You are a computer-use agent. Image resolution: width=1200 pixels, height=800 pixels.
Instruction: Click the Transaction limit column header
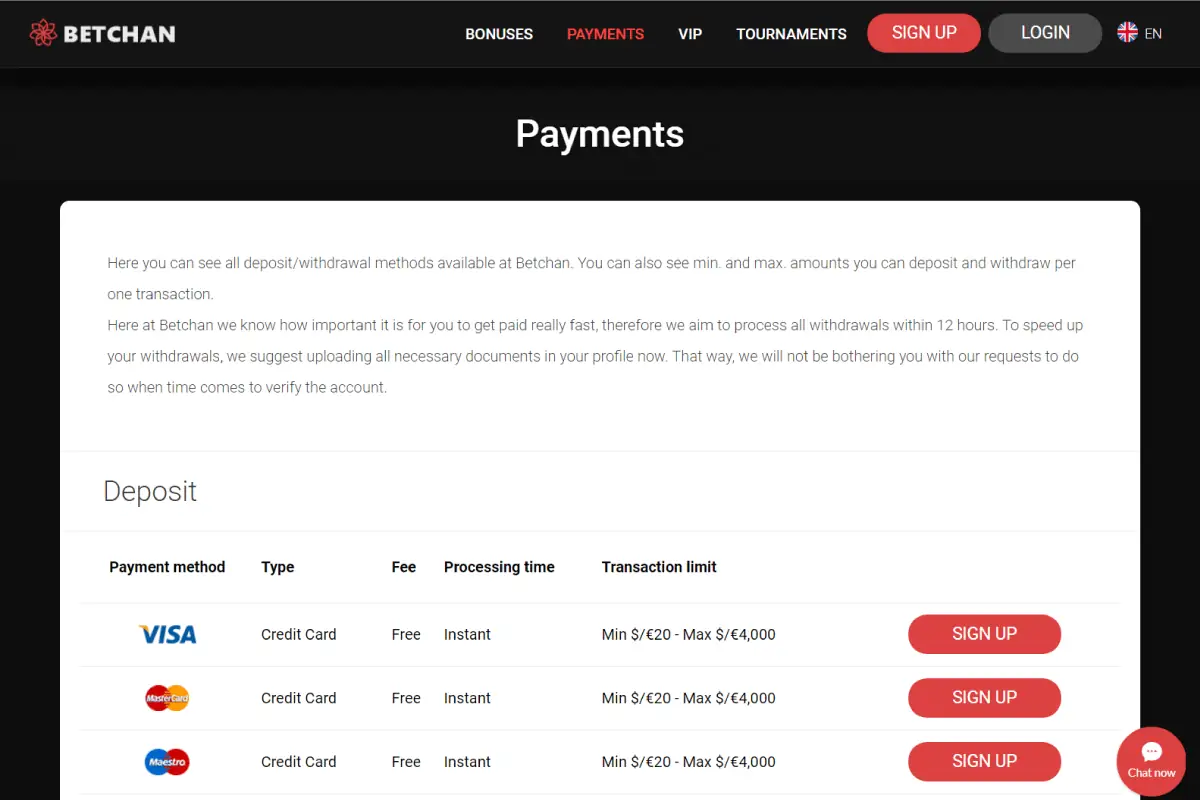coord(659,567)
